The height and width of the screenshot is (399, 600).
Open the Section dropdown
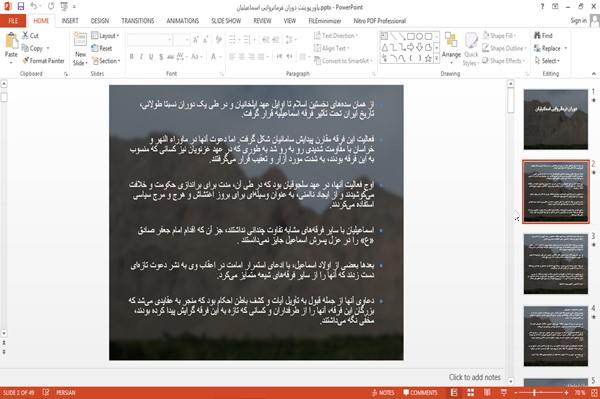106,61
